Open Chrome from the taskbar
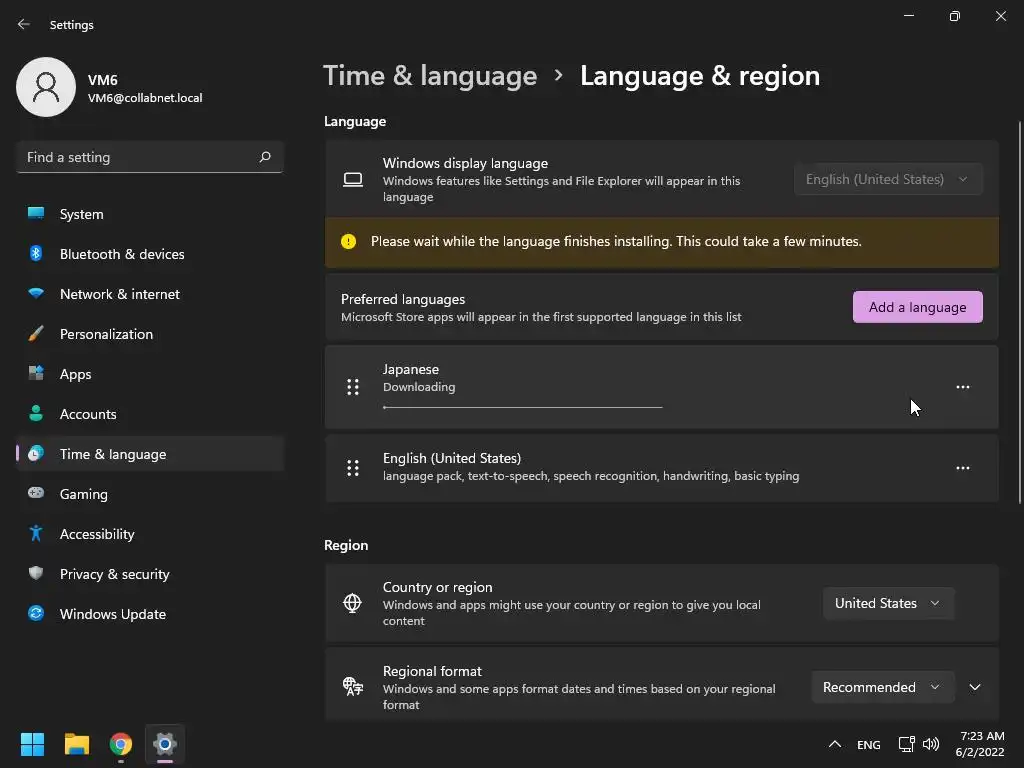The image size is (1024, 768). click(x=121, y=744)
